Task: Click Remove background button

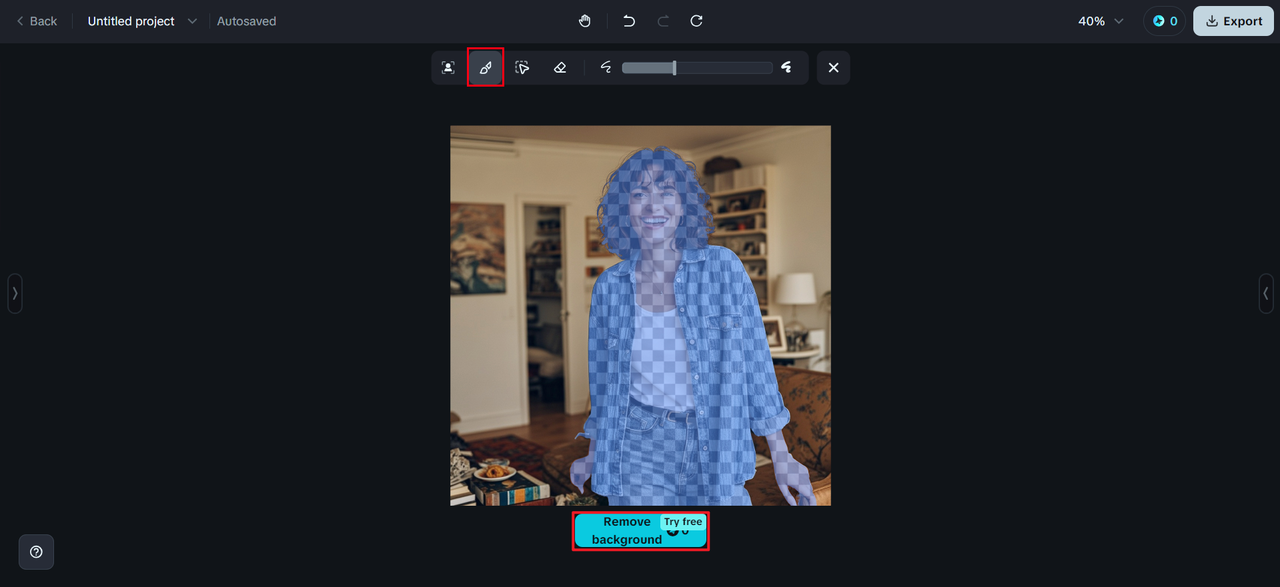Action: (x=640, y=531)
